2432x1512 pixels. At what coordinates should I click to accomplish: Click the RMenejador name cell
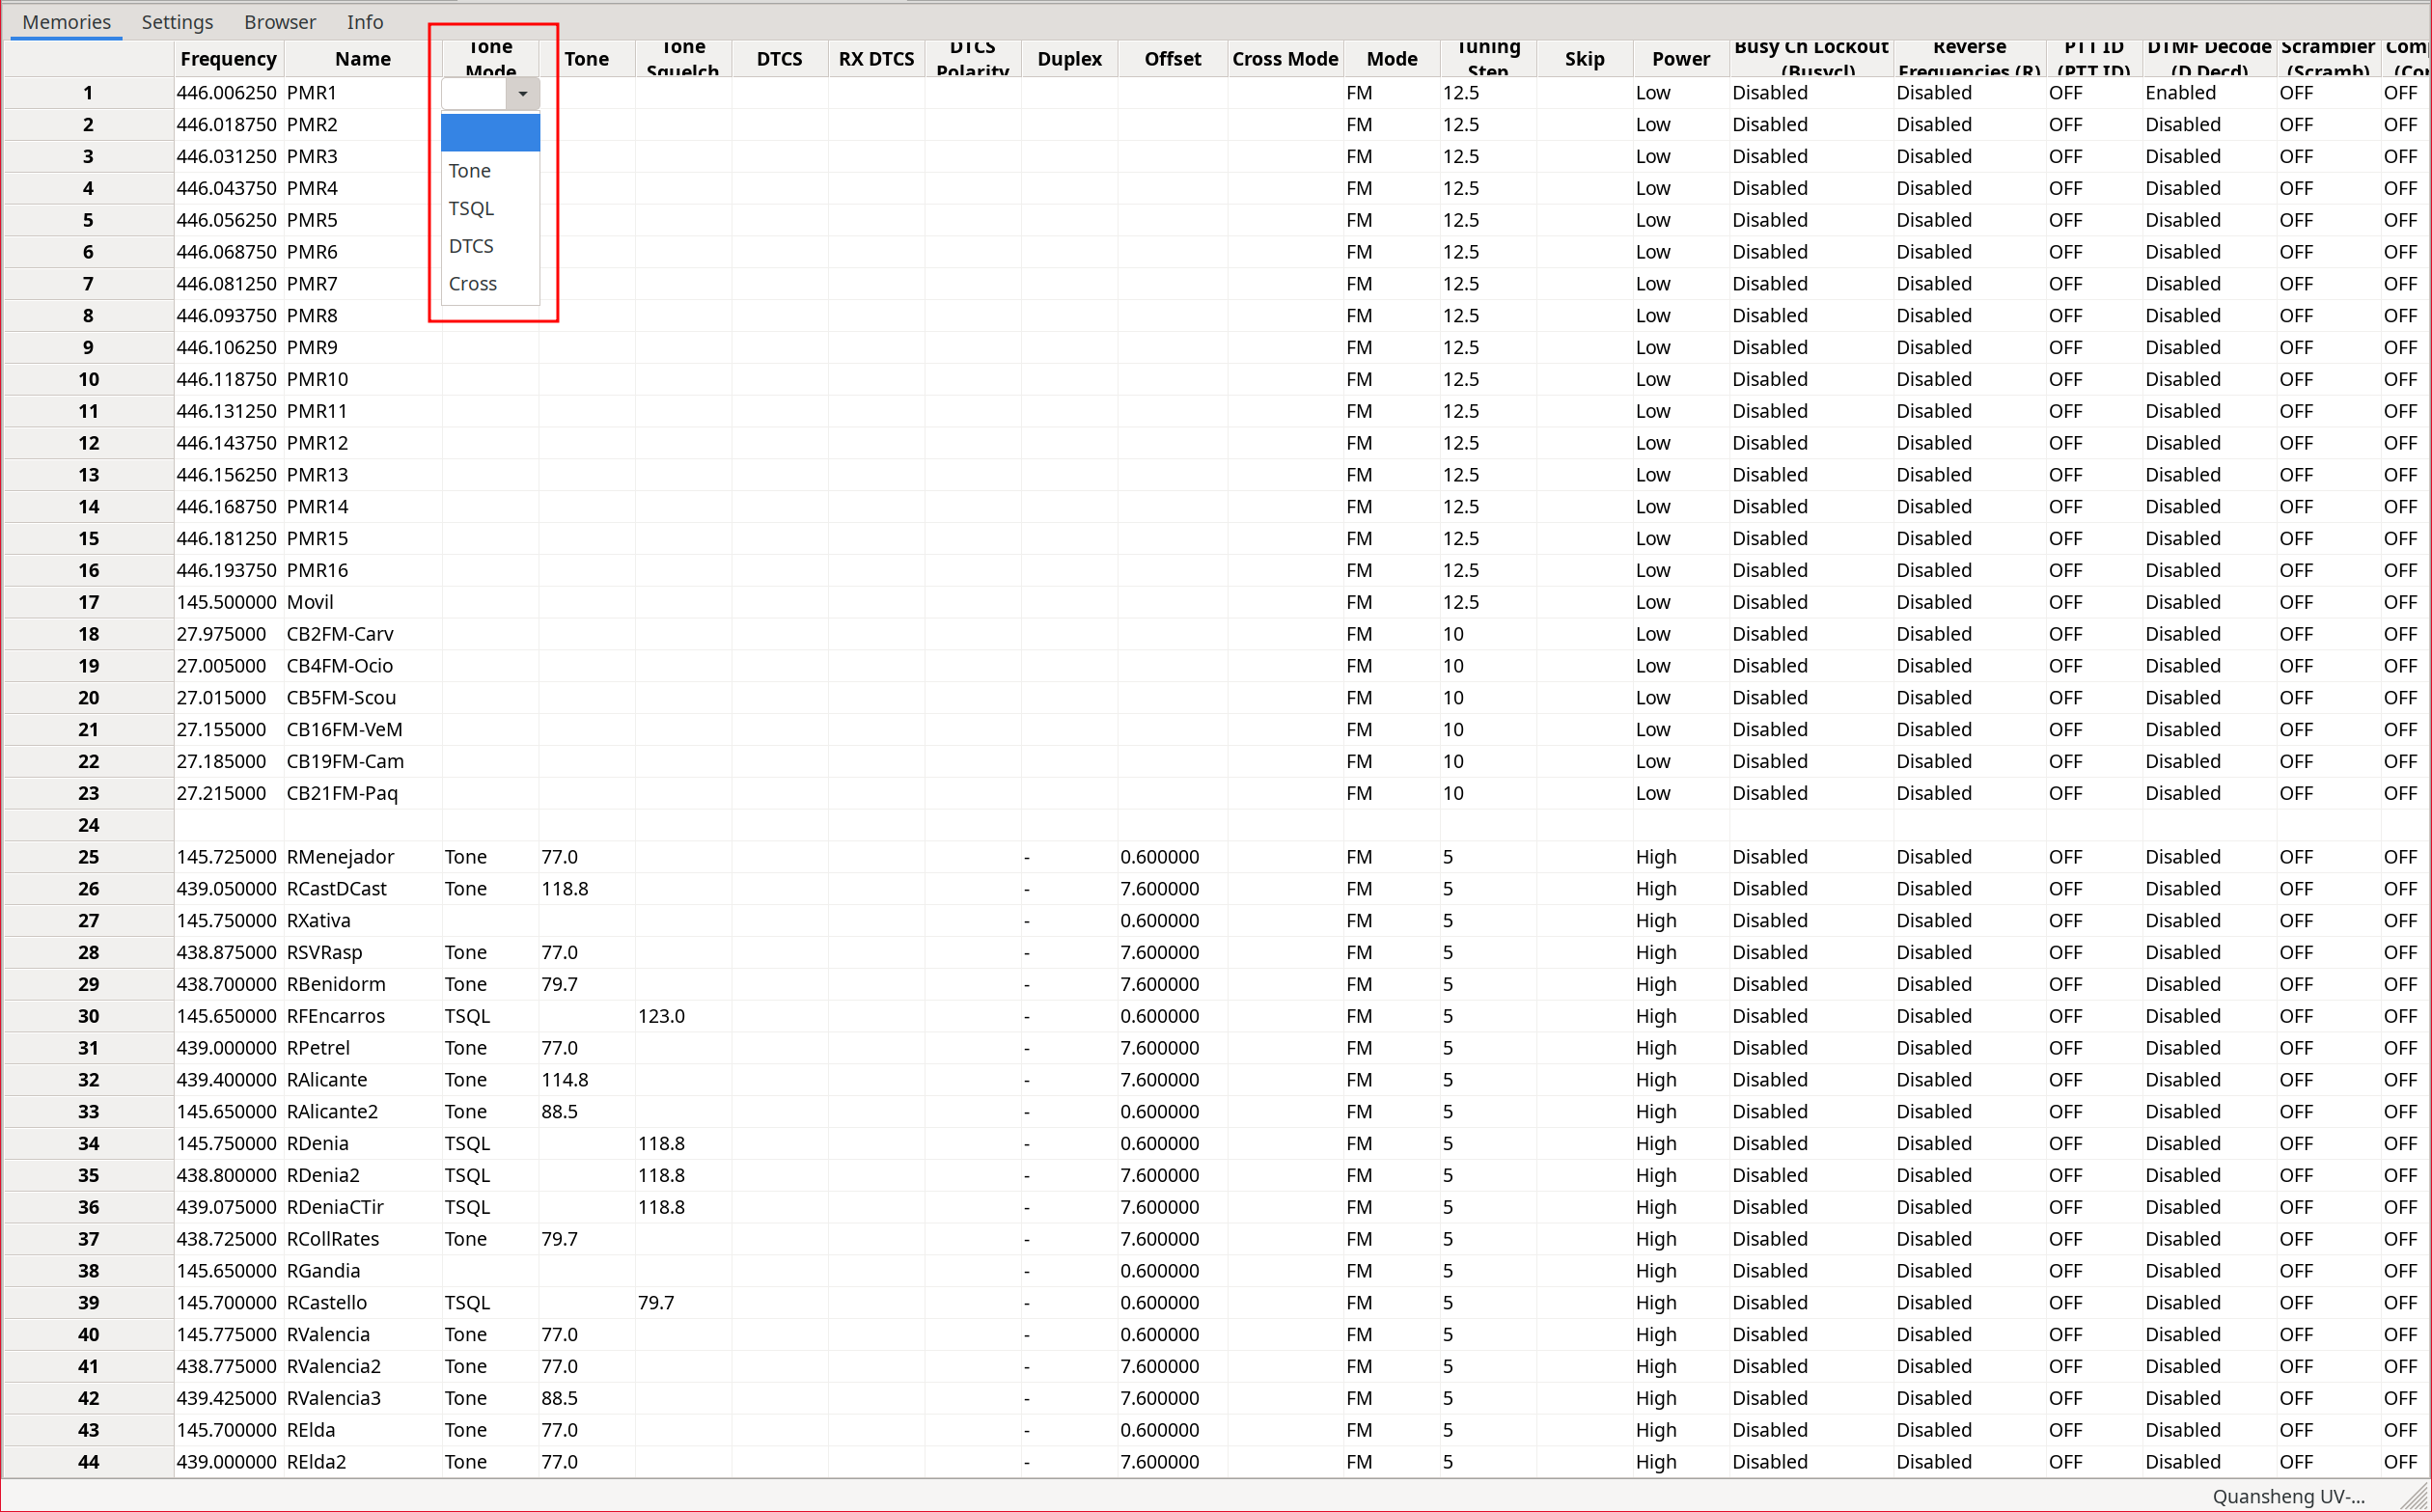point(340,857)
